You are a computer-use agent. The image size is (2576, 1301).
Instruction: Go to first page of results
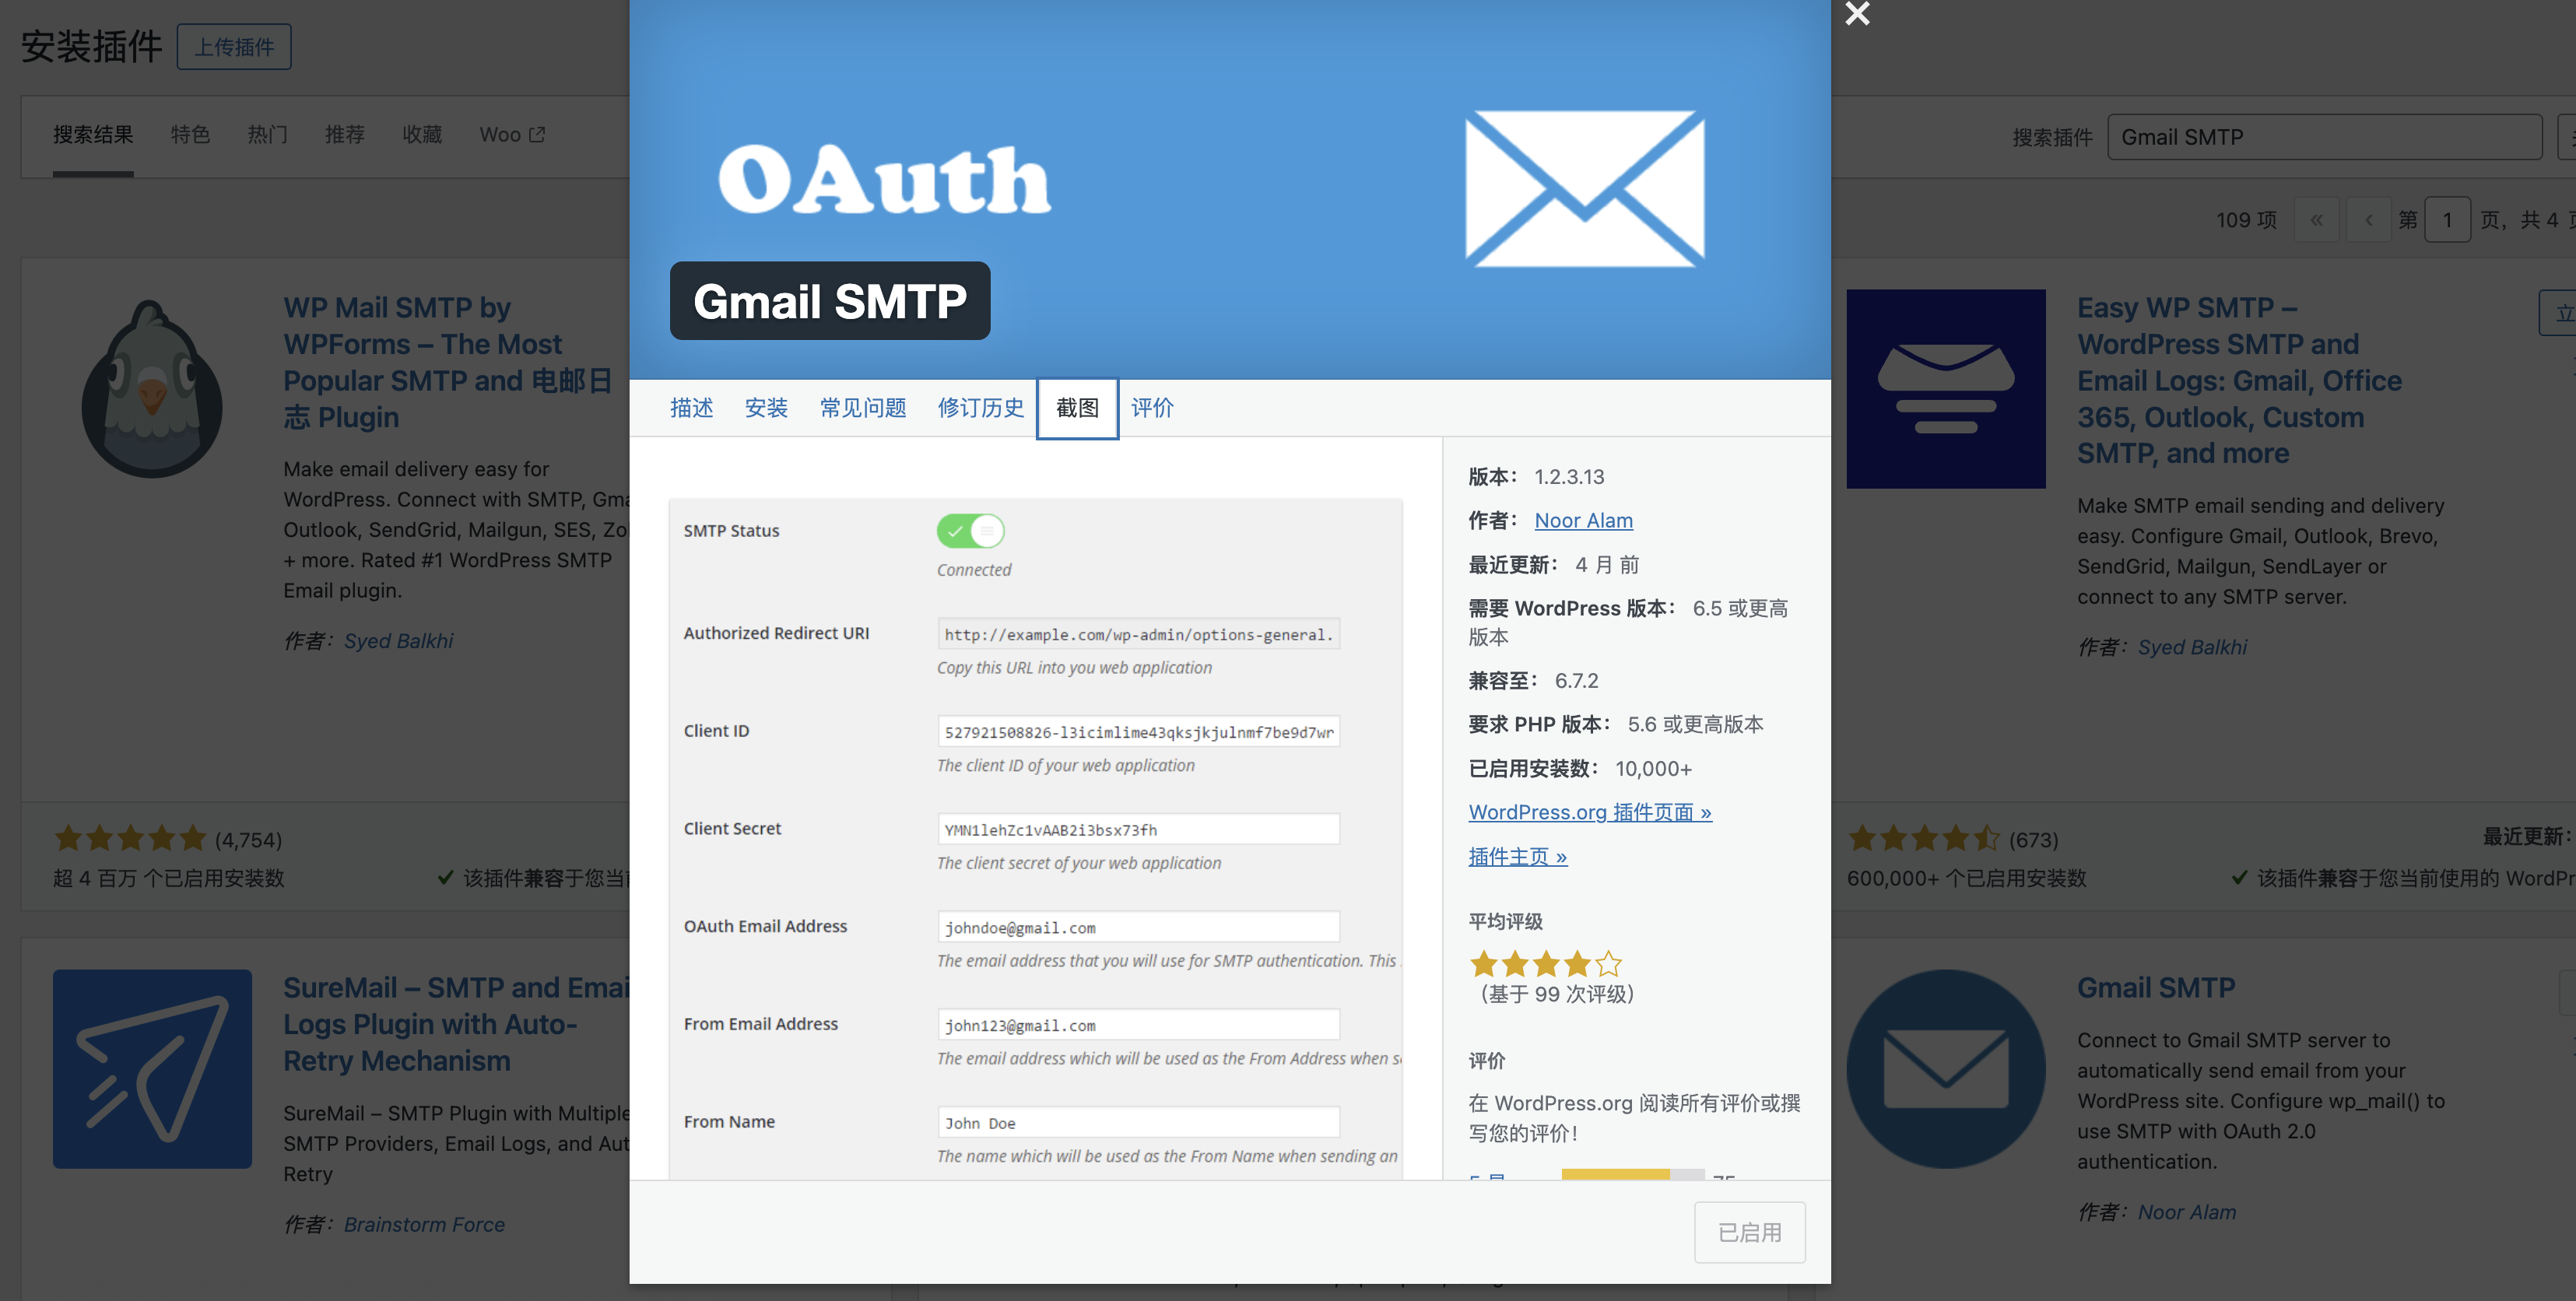pos(2316,220)
